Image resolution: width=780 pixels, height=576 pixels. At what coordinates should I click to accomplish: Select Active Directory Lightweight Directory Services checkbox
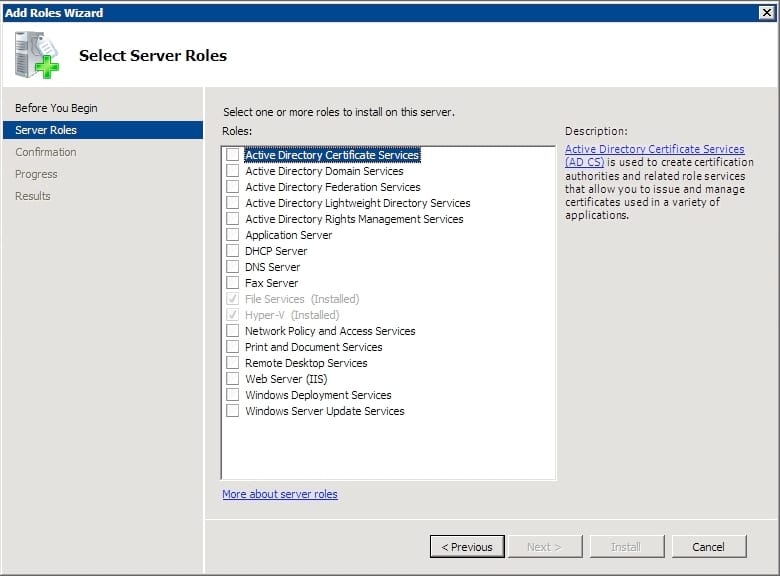(x=232, y=202)
